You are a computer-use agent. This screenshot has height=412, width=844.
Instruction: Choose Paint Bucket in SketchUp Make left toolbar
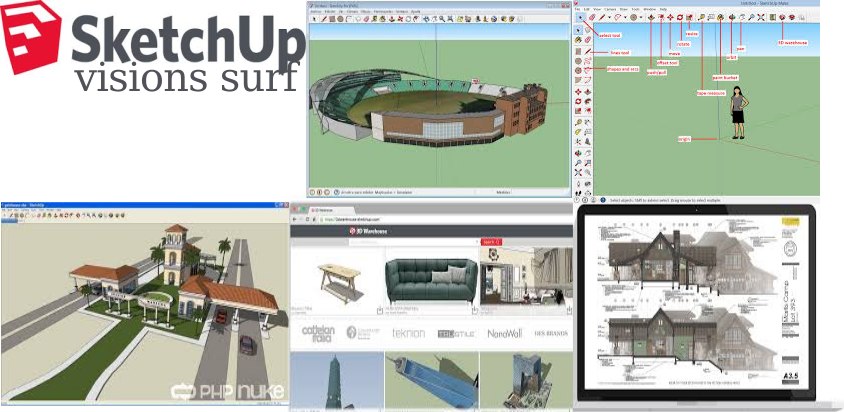coord(578,39)
